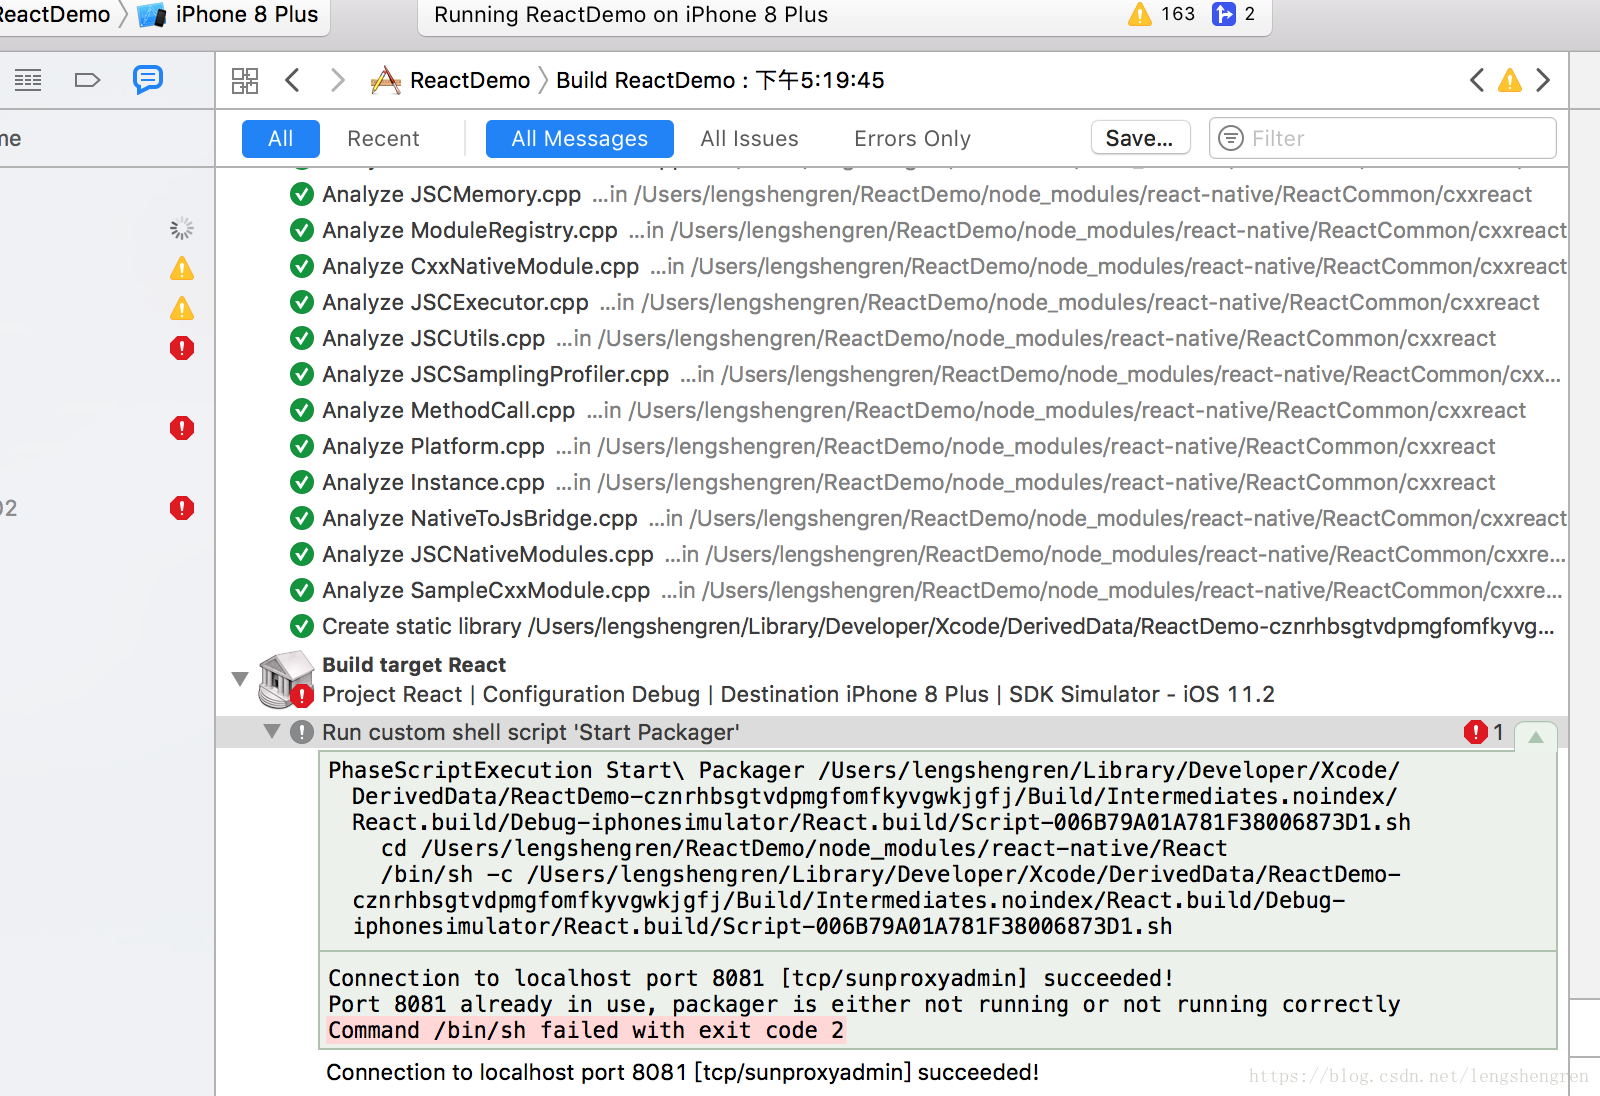Select the Analyze NativeToJsBridge.cpp row

coord(892,518)
